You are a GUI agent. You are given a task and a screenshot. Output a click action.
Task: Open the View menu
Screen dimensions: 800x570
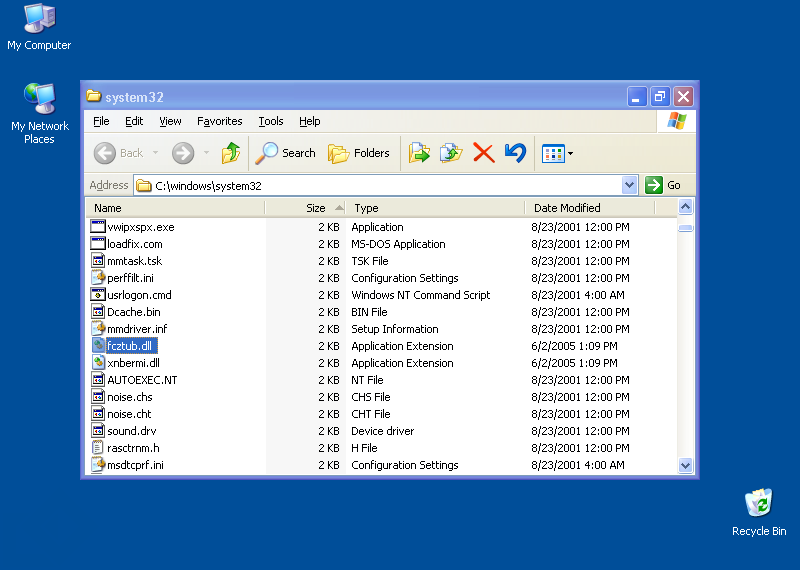click(x=170, y=121)
